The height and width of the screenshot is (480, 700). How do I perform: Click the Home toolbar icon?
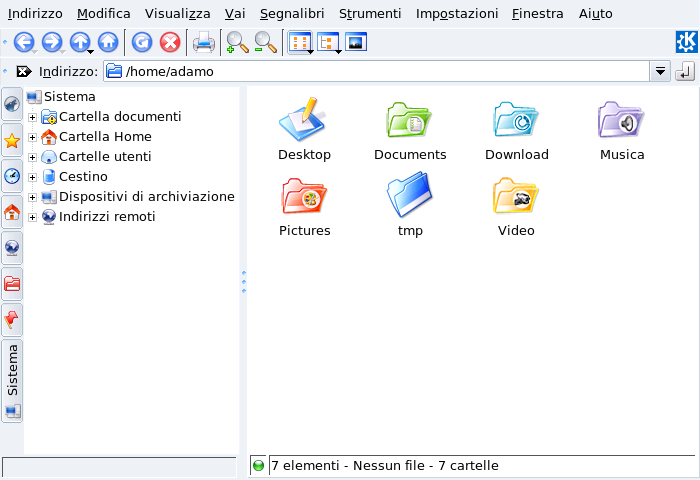pos(108,43)
